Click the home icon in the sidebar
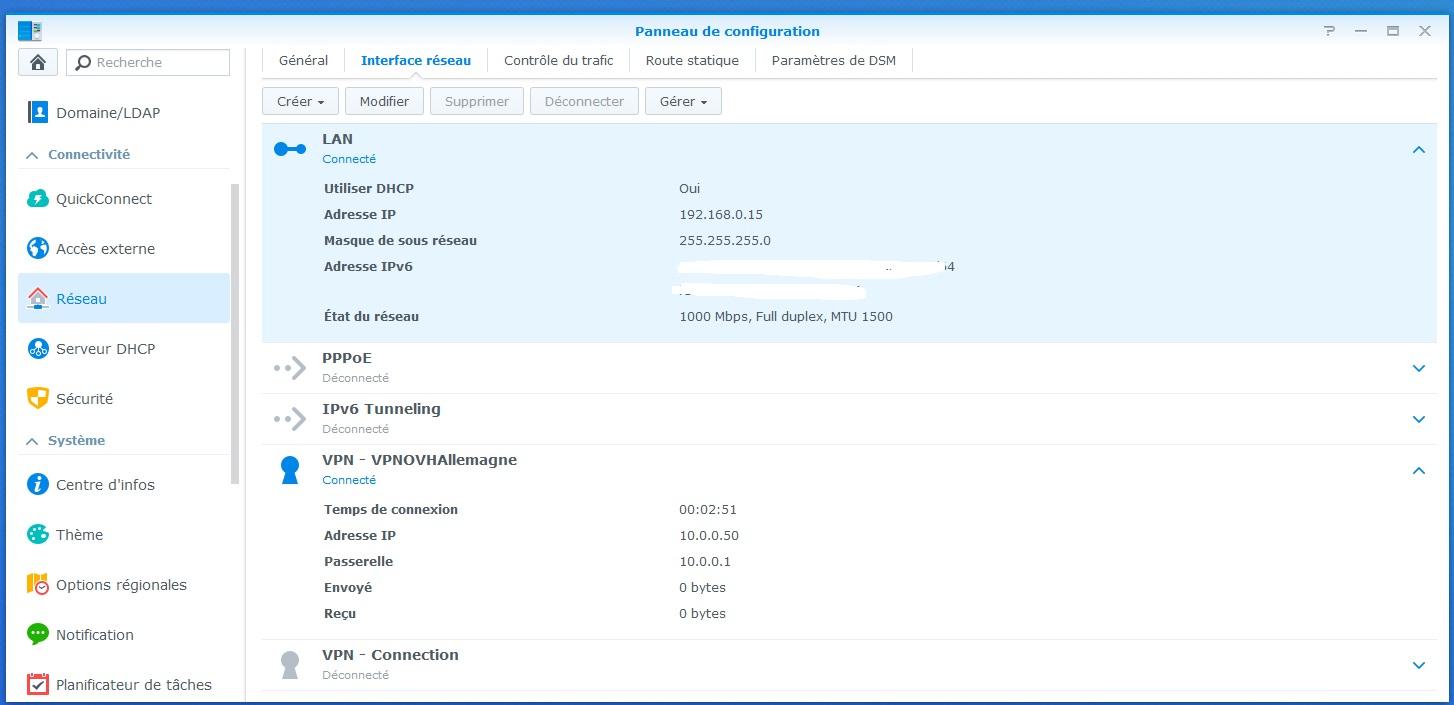 38,62
